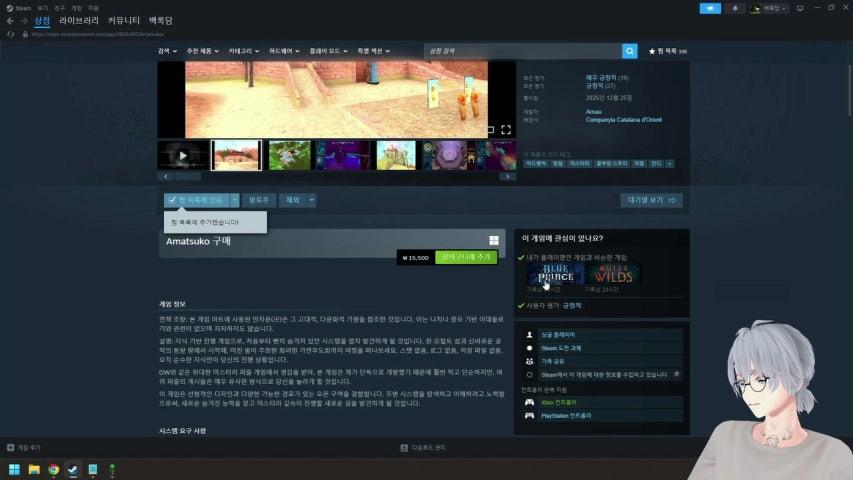Run the store search magnifier button
Screen dimensions: 853x480
(629, 51)
